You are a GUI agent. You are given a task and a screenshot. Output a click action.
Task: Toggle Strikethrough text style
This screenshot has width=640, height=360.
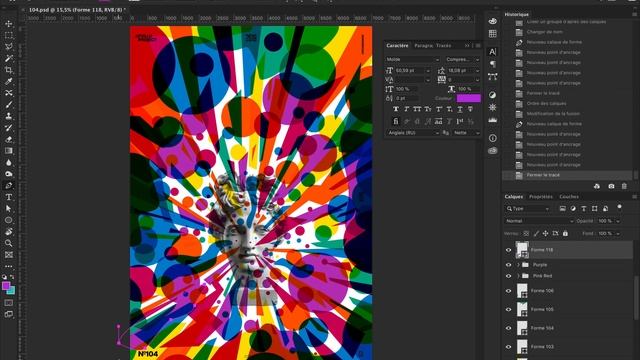470,109
